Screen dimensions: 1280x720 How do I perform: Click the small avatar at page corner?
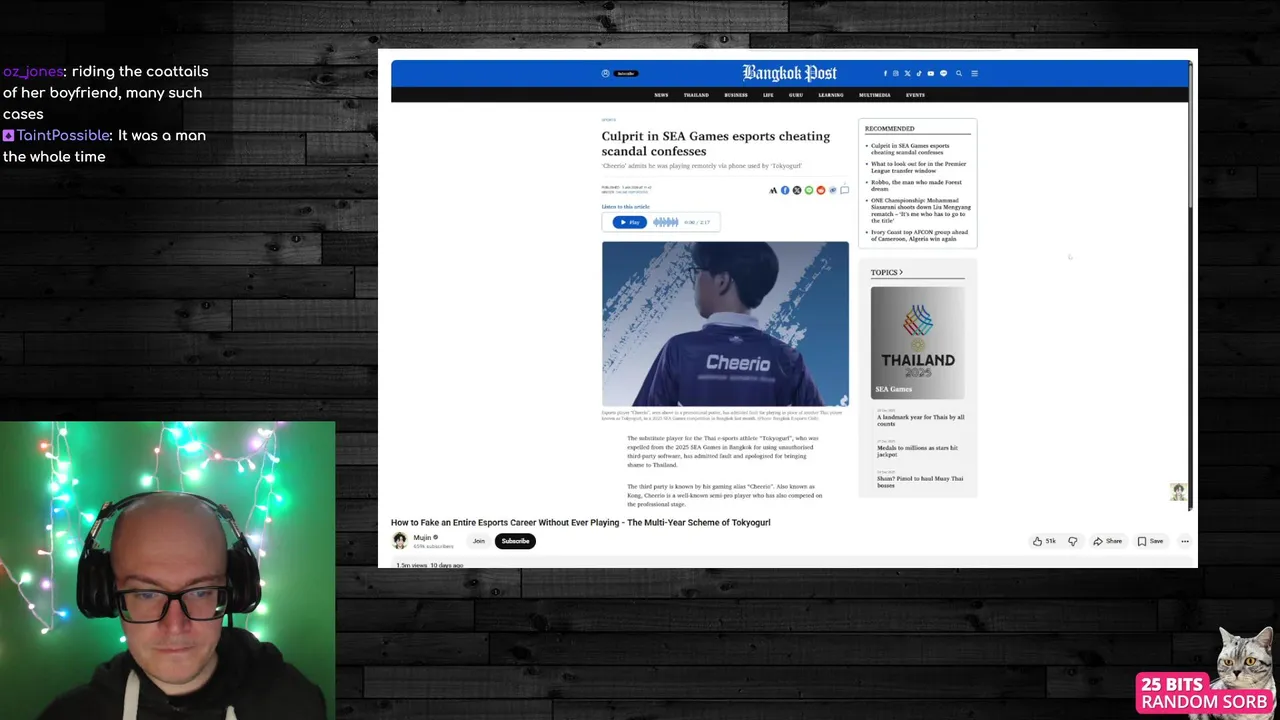pyautogui.click(x=1178, y=492)
